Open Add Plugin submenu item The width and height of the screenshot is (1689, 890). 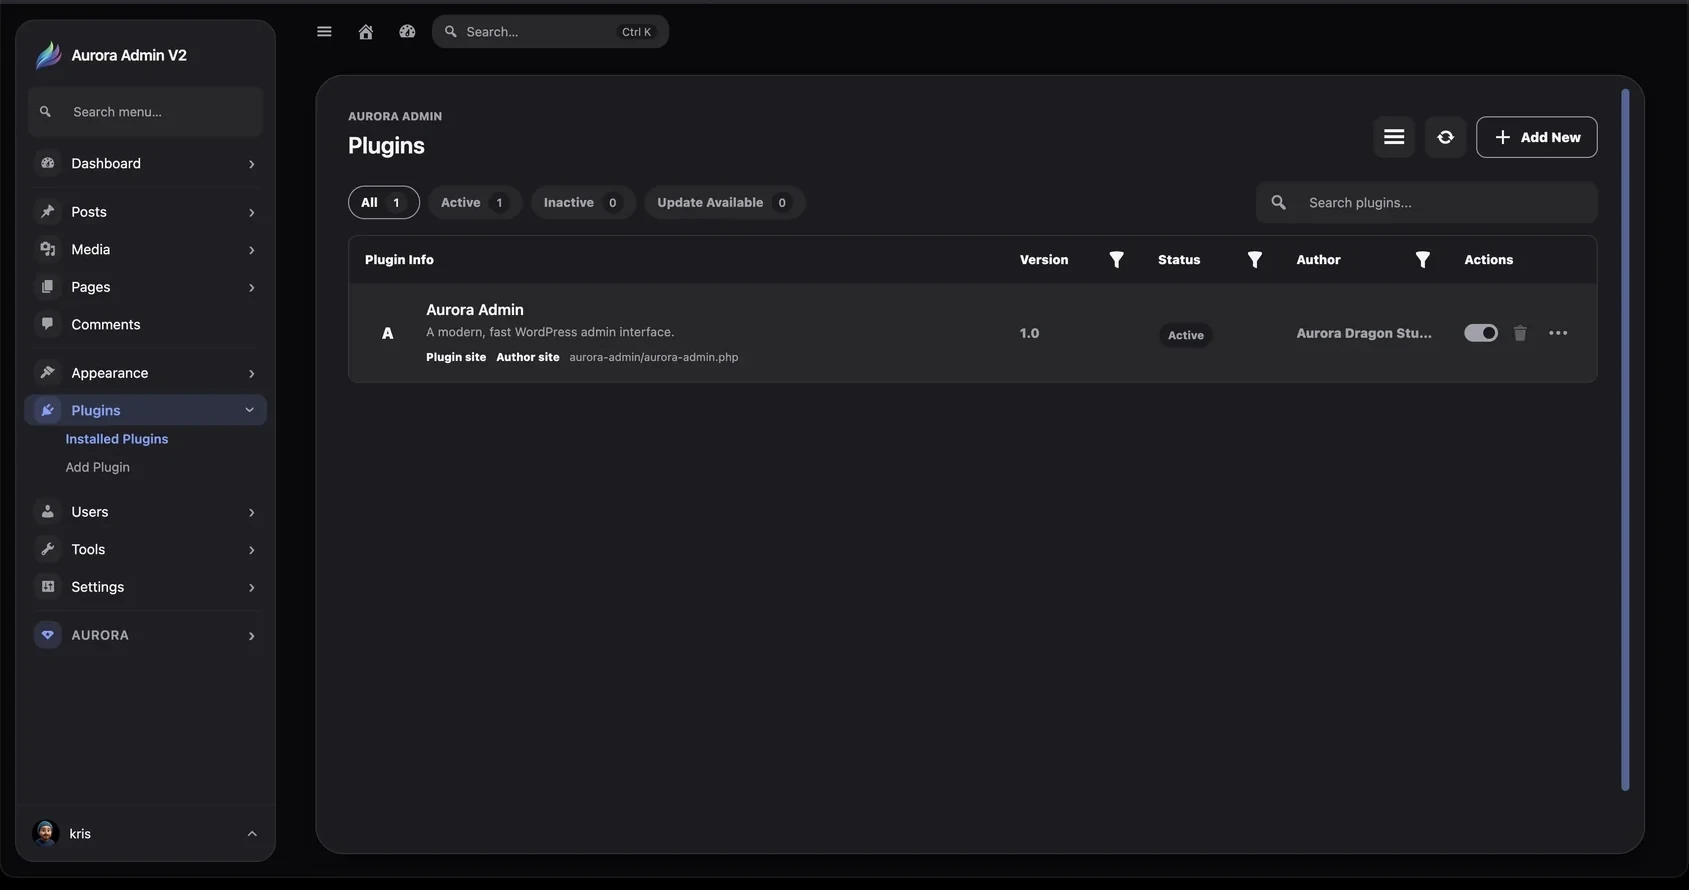click(98, 467)
